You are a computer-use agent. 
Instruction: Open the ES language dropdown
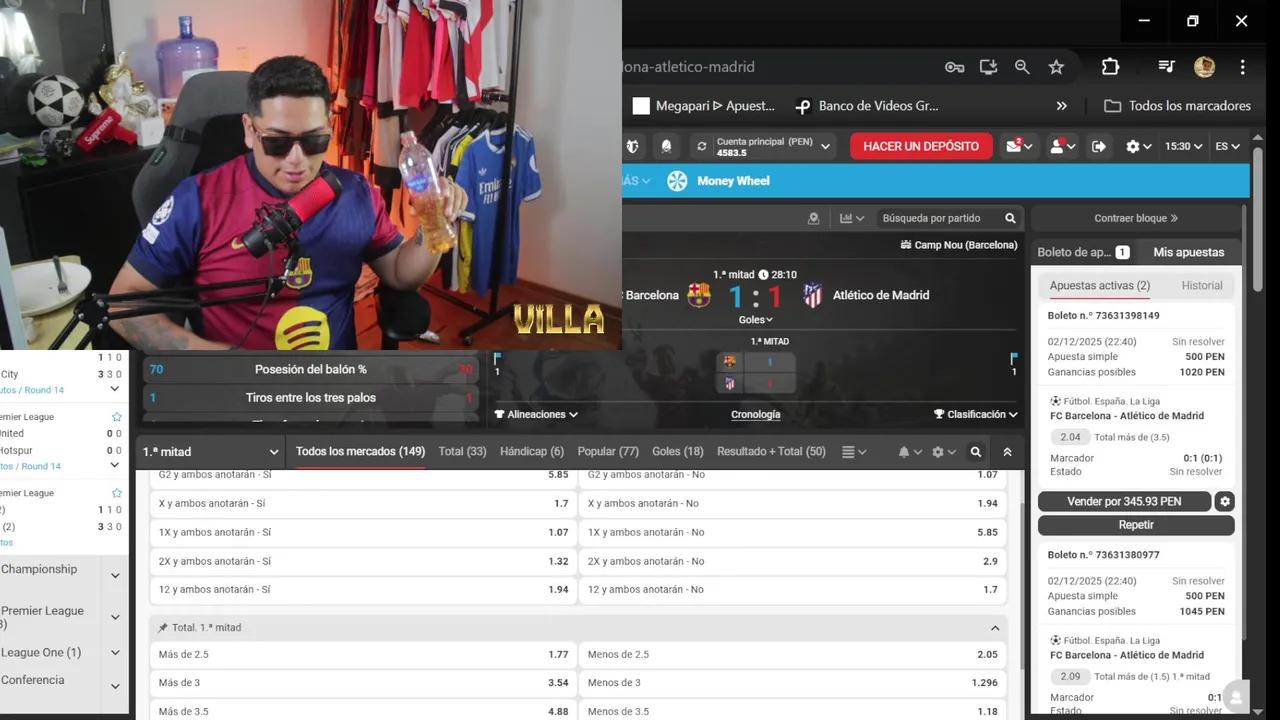(1228, 146)
